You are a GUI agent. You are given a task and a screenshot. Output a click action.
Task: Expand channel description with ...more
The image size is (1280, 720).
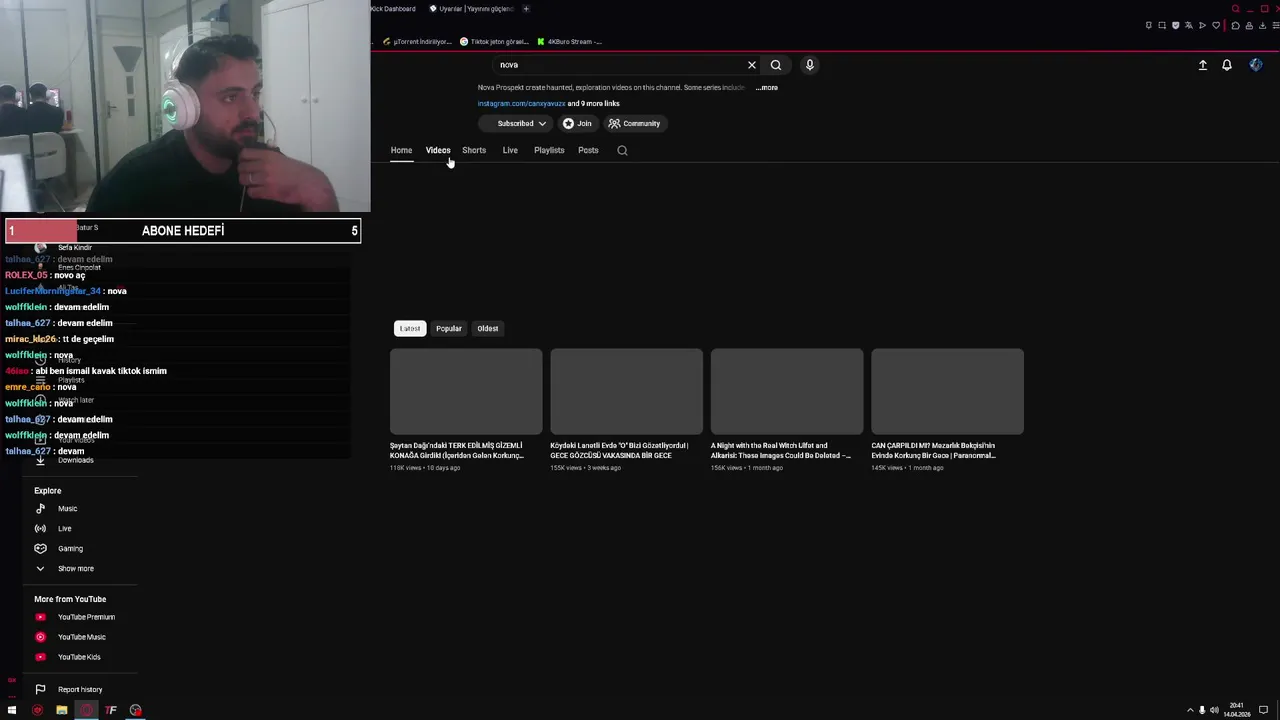(767, 88)
